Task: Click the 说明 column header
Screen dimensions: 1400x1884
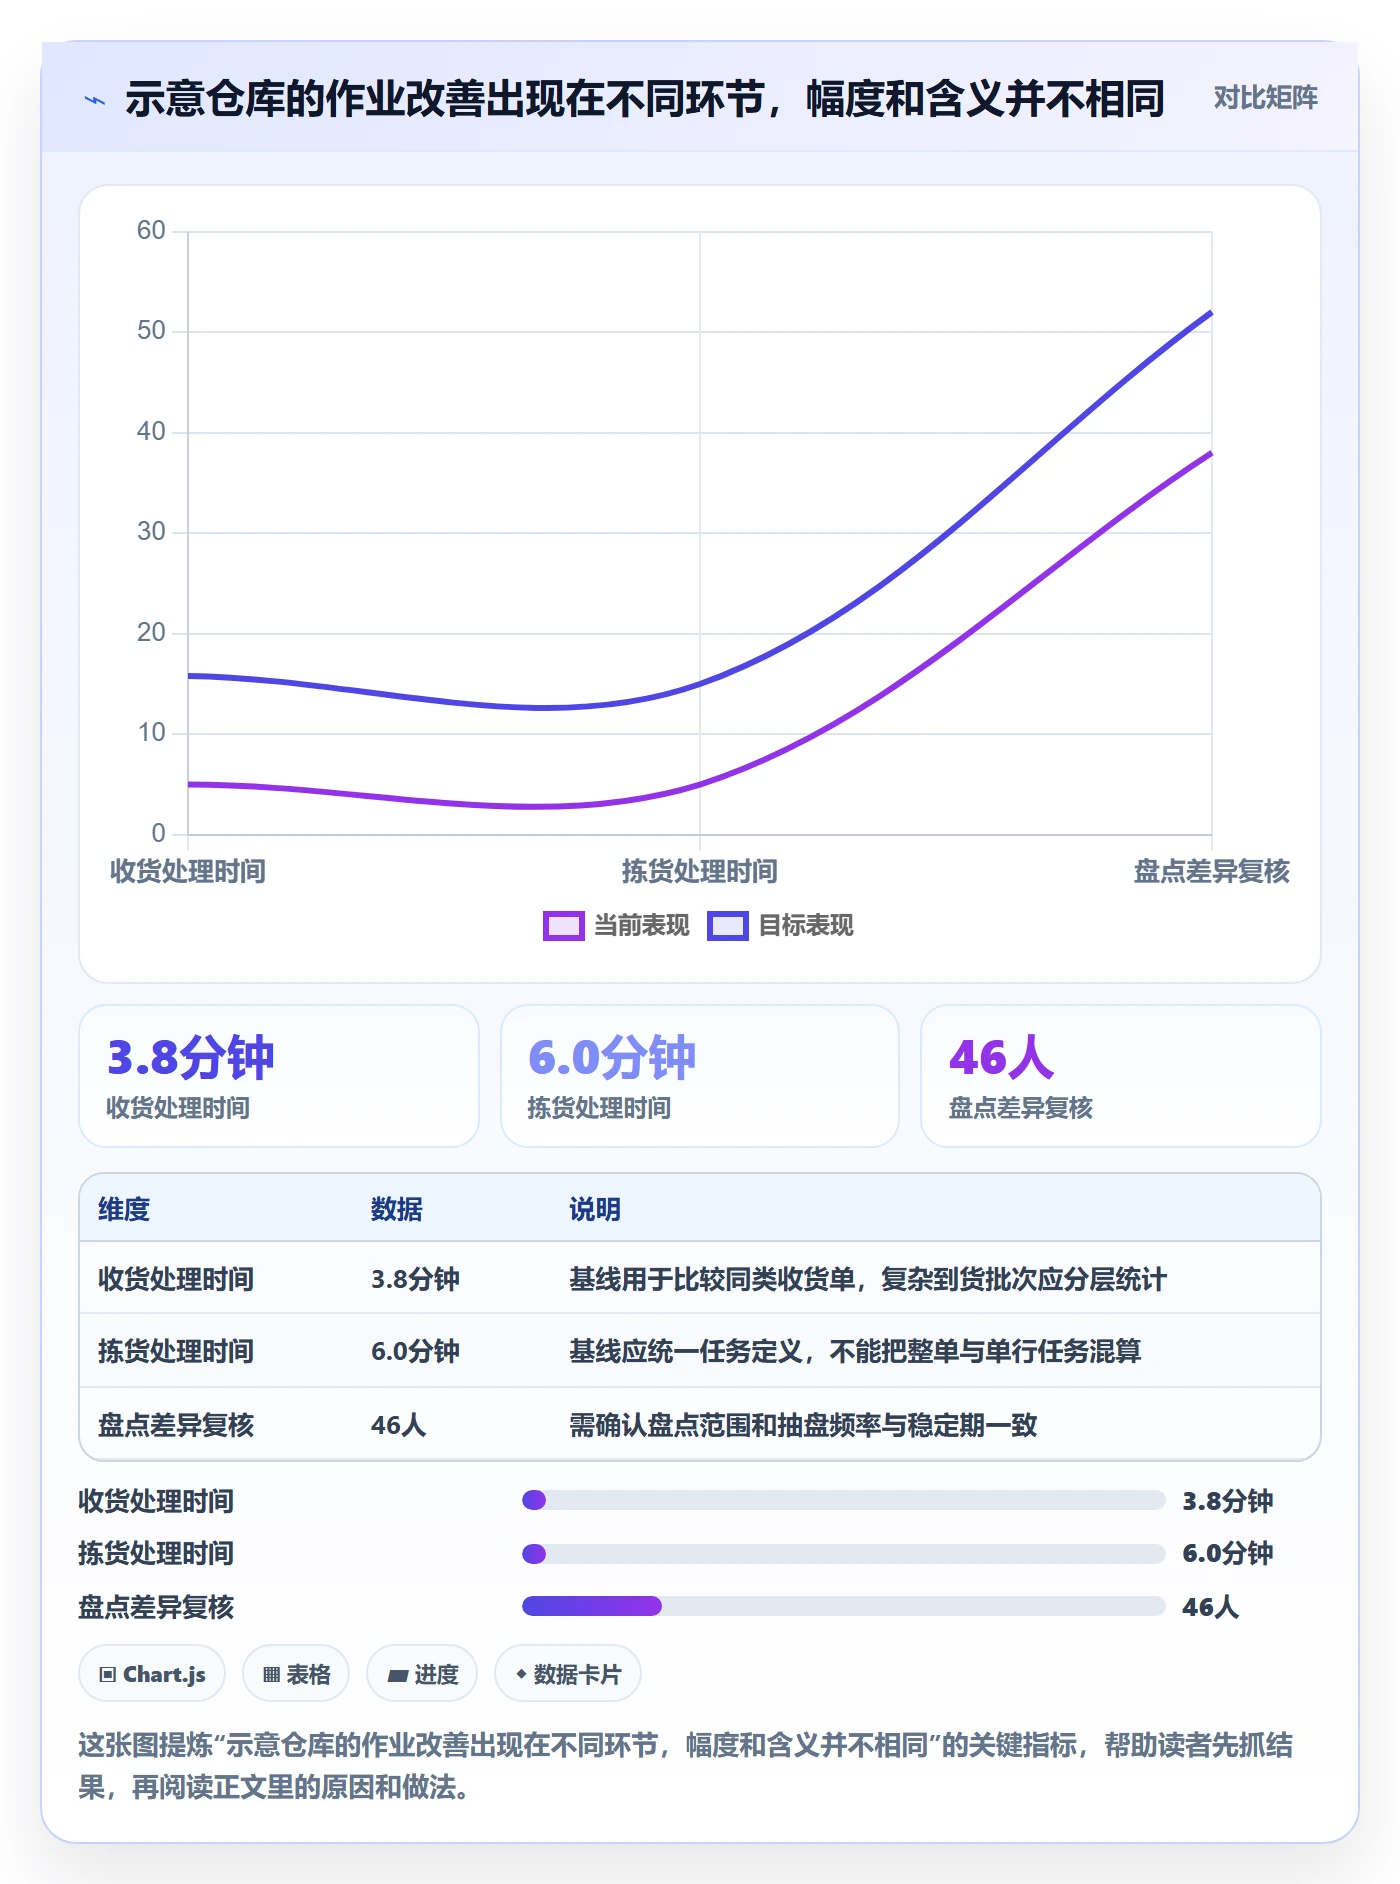Action: pyautogui.click(x=595, y=1209)
